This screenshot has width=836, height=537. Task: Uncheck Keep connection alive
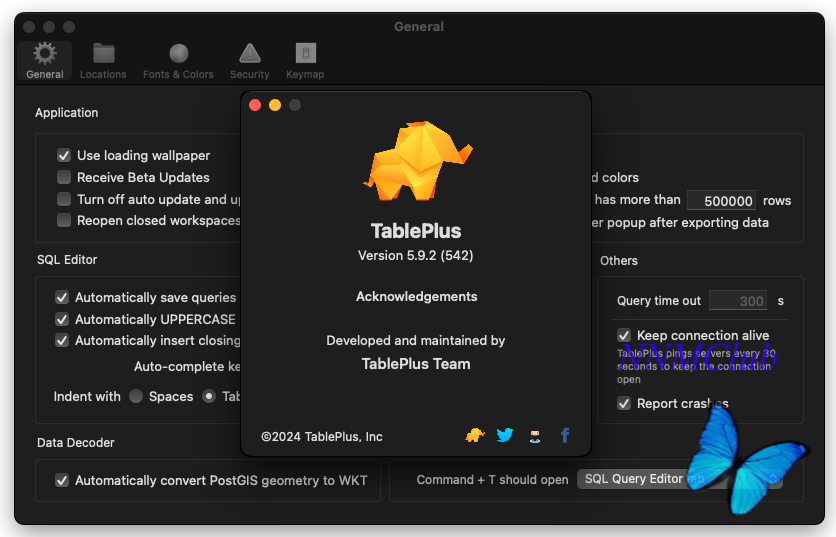click(624, 335)
